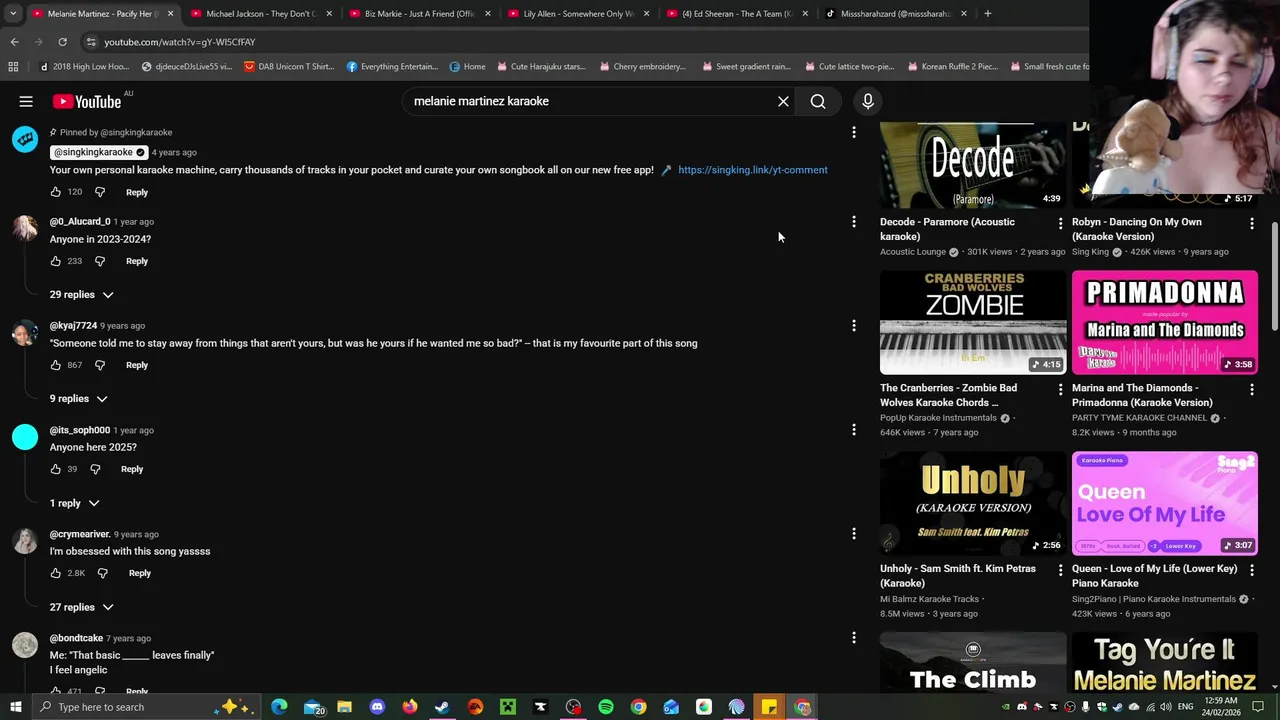Dislike the 'Anyone in 2023-2024?' comment
Screen dimensions: 1280x720
tap(100, 261)
